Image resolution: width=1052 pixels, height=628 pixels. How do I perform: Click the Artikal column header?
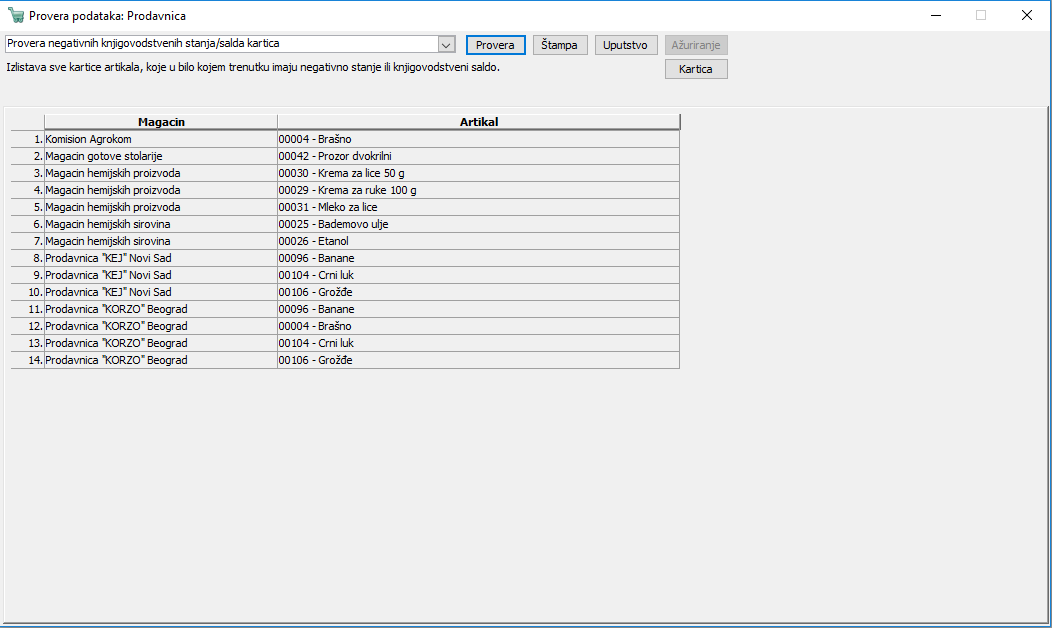coord(478,122)
